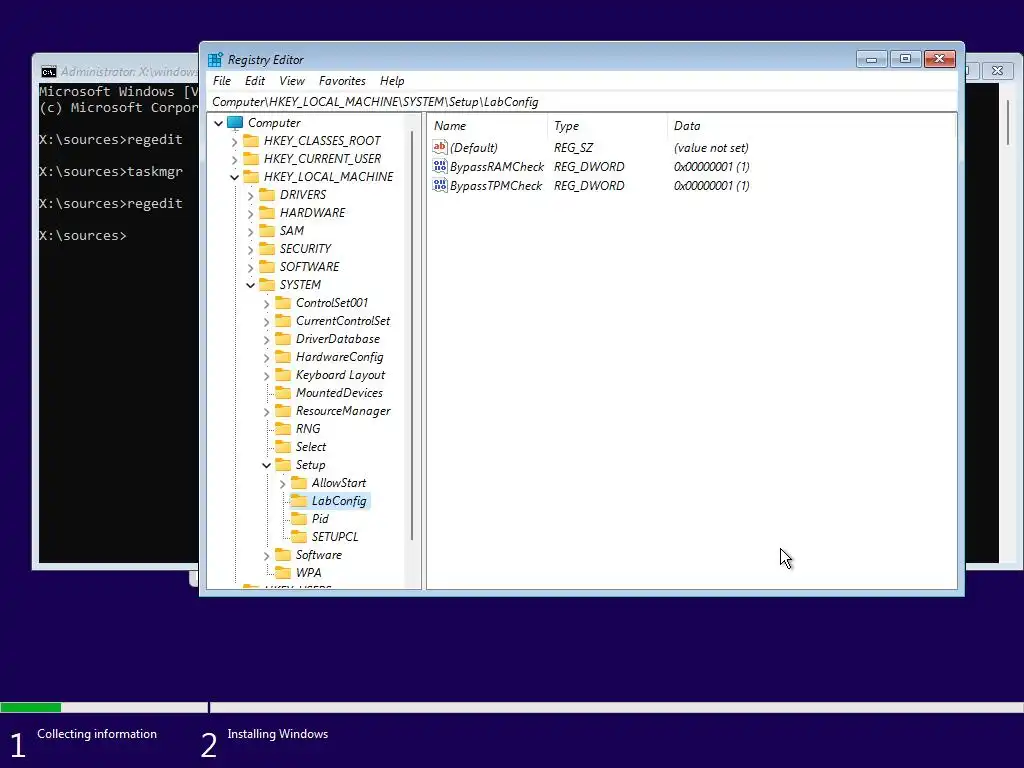
Task: Expand the ControlSet001 key chevron
Action: point(266,304)
